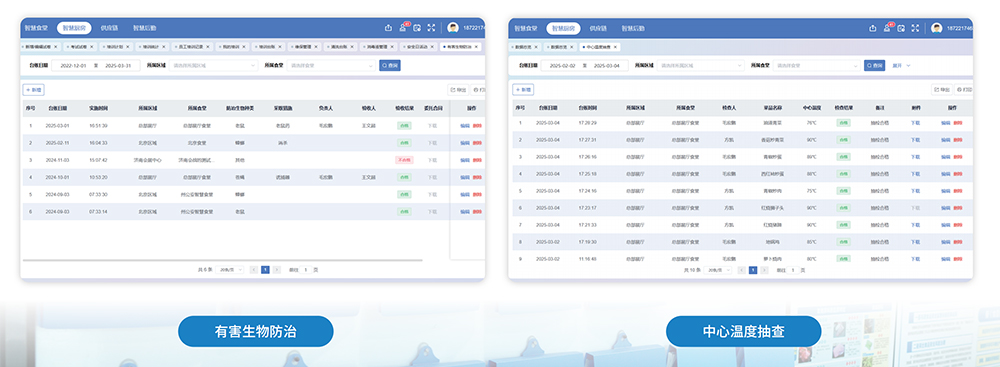The width and height of the screenshot is (1000, 367).
Task: Open 智慧食堂 menu in right window
Action: pos(526,29)
